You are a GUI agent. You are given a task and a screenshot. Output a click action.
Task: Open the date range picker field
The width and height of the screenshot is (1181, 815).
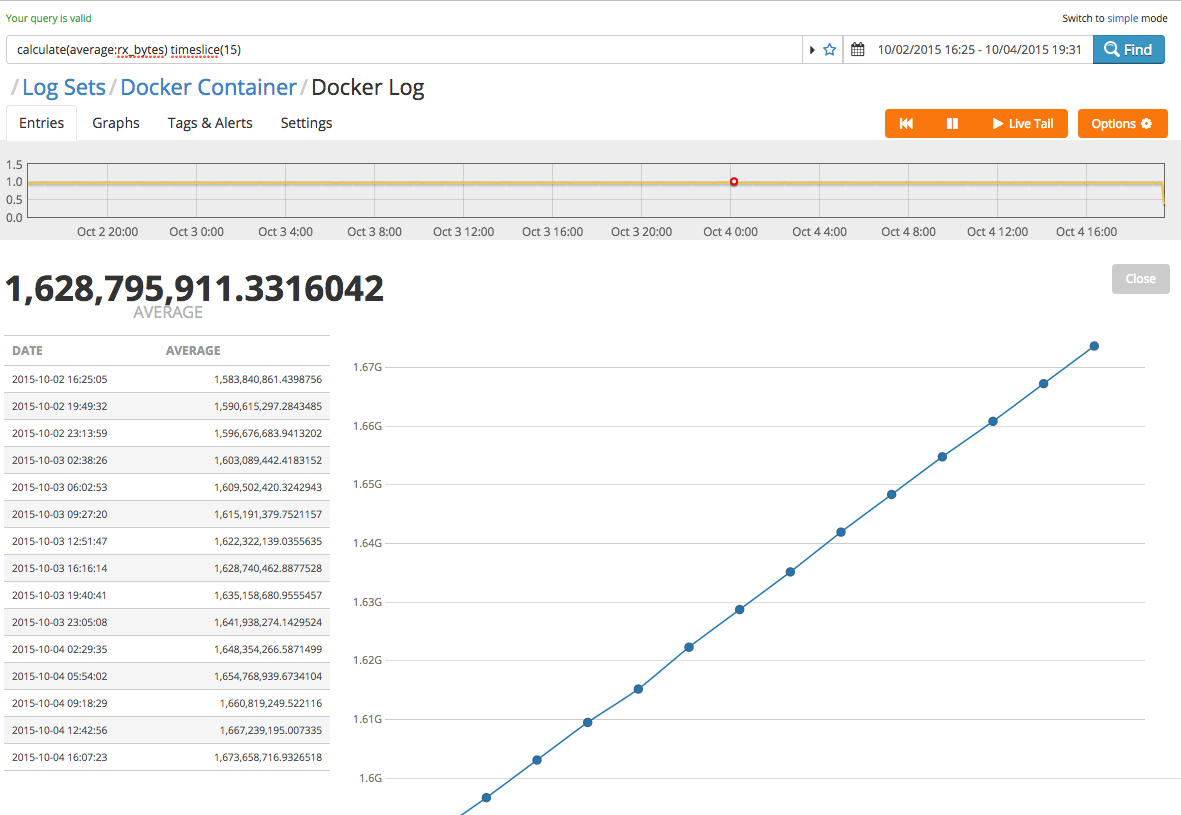(978, 50)
